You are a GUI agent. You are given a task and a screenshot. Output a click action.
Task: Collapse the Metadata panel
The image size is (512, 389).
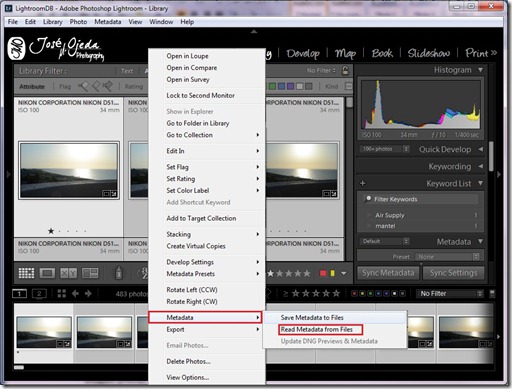point(480,241)
